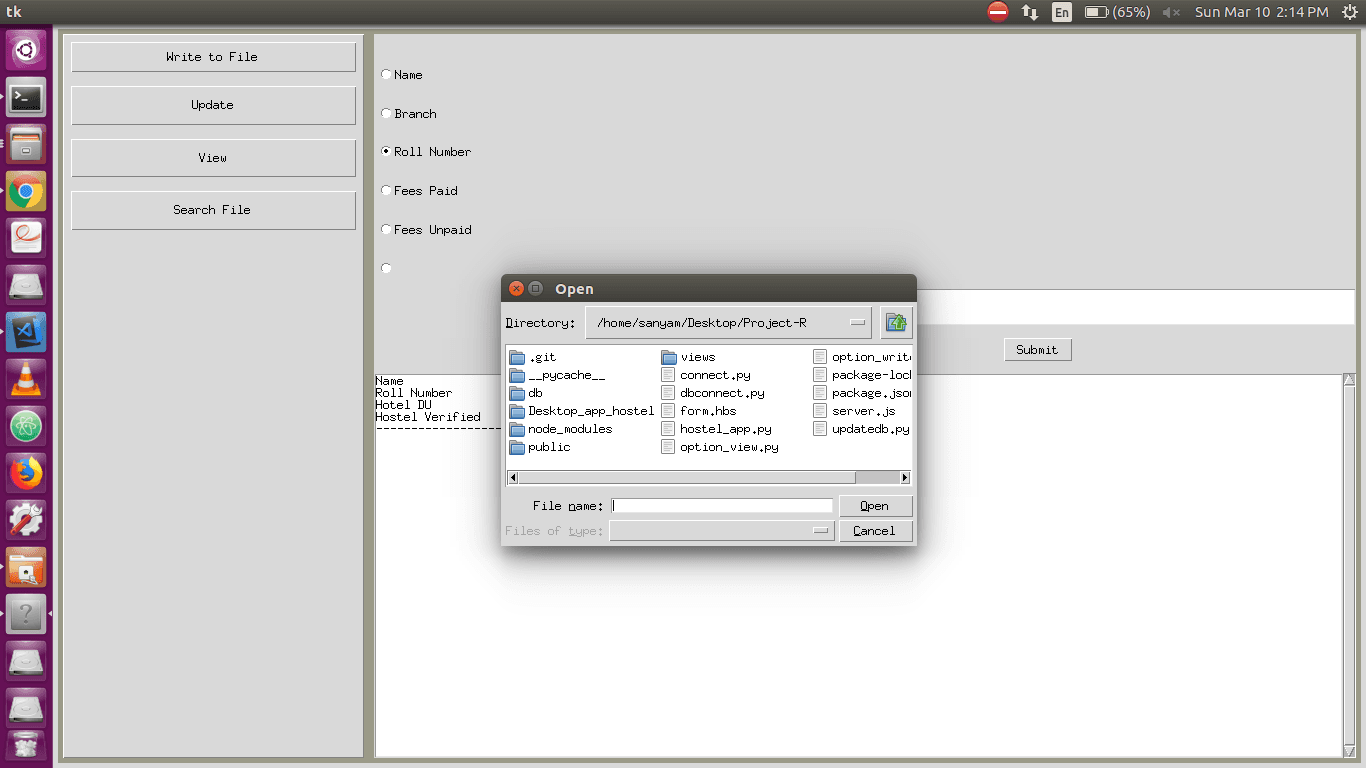This screenshot has height=768, width=1366.
Task: Select the server.js file
Action: [x=854, y=411]
